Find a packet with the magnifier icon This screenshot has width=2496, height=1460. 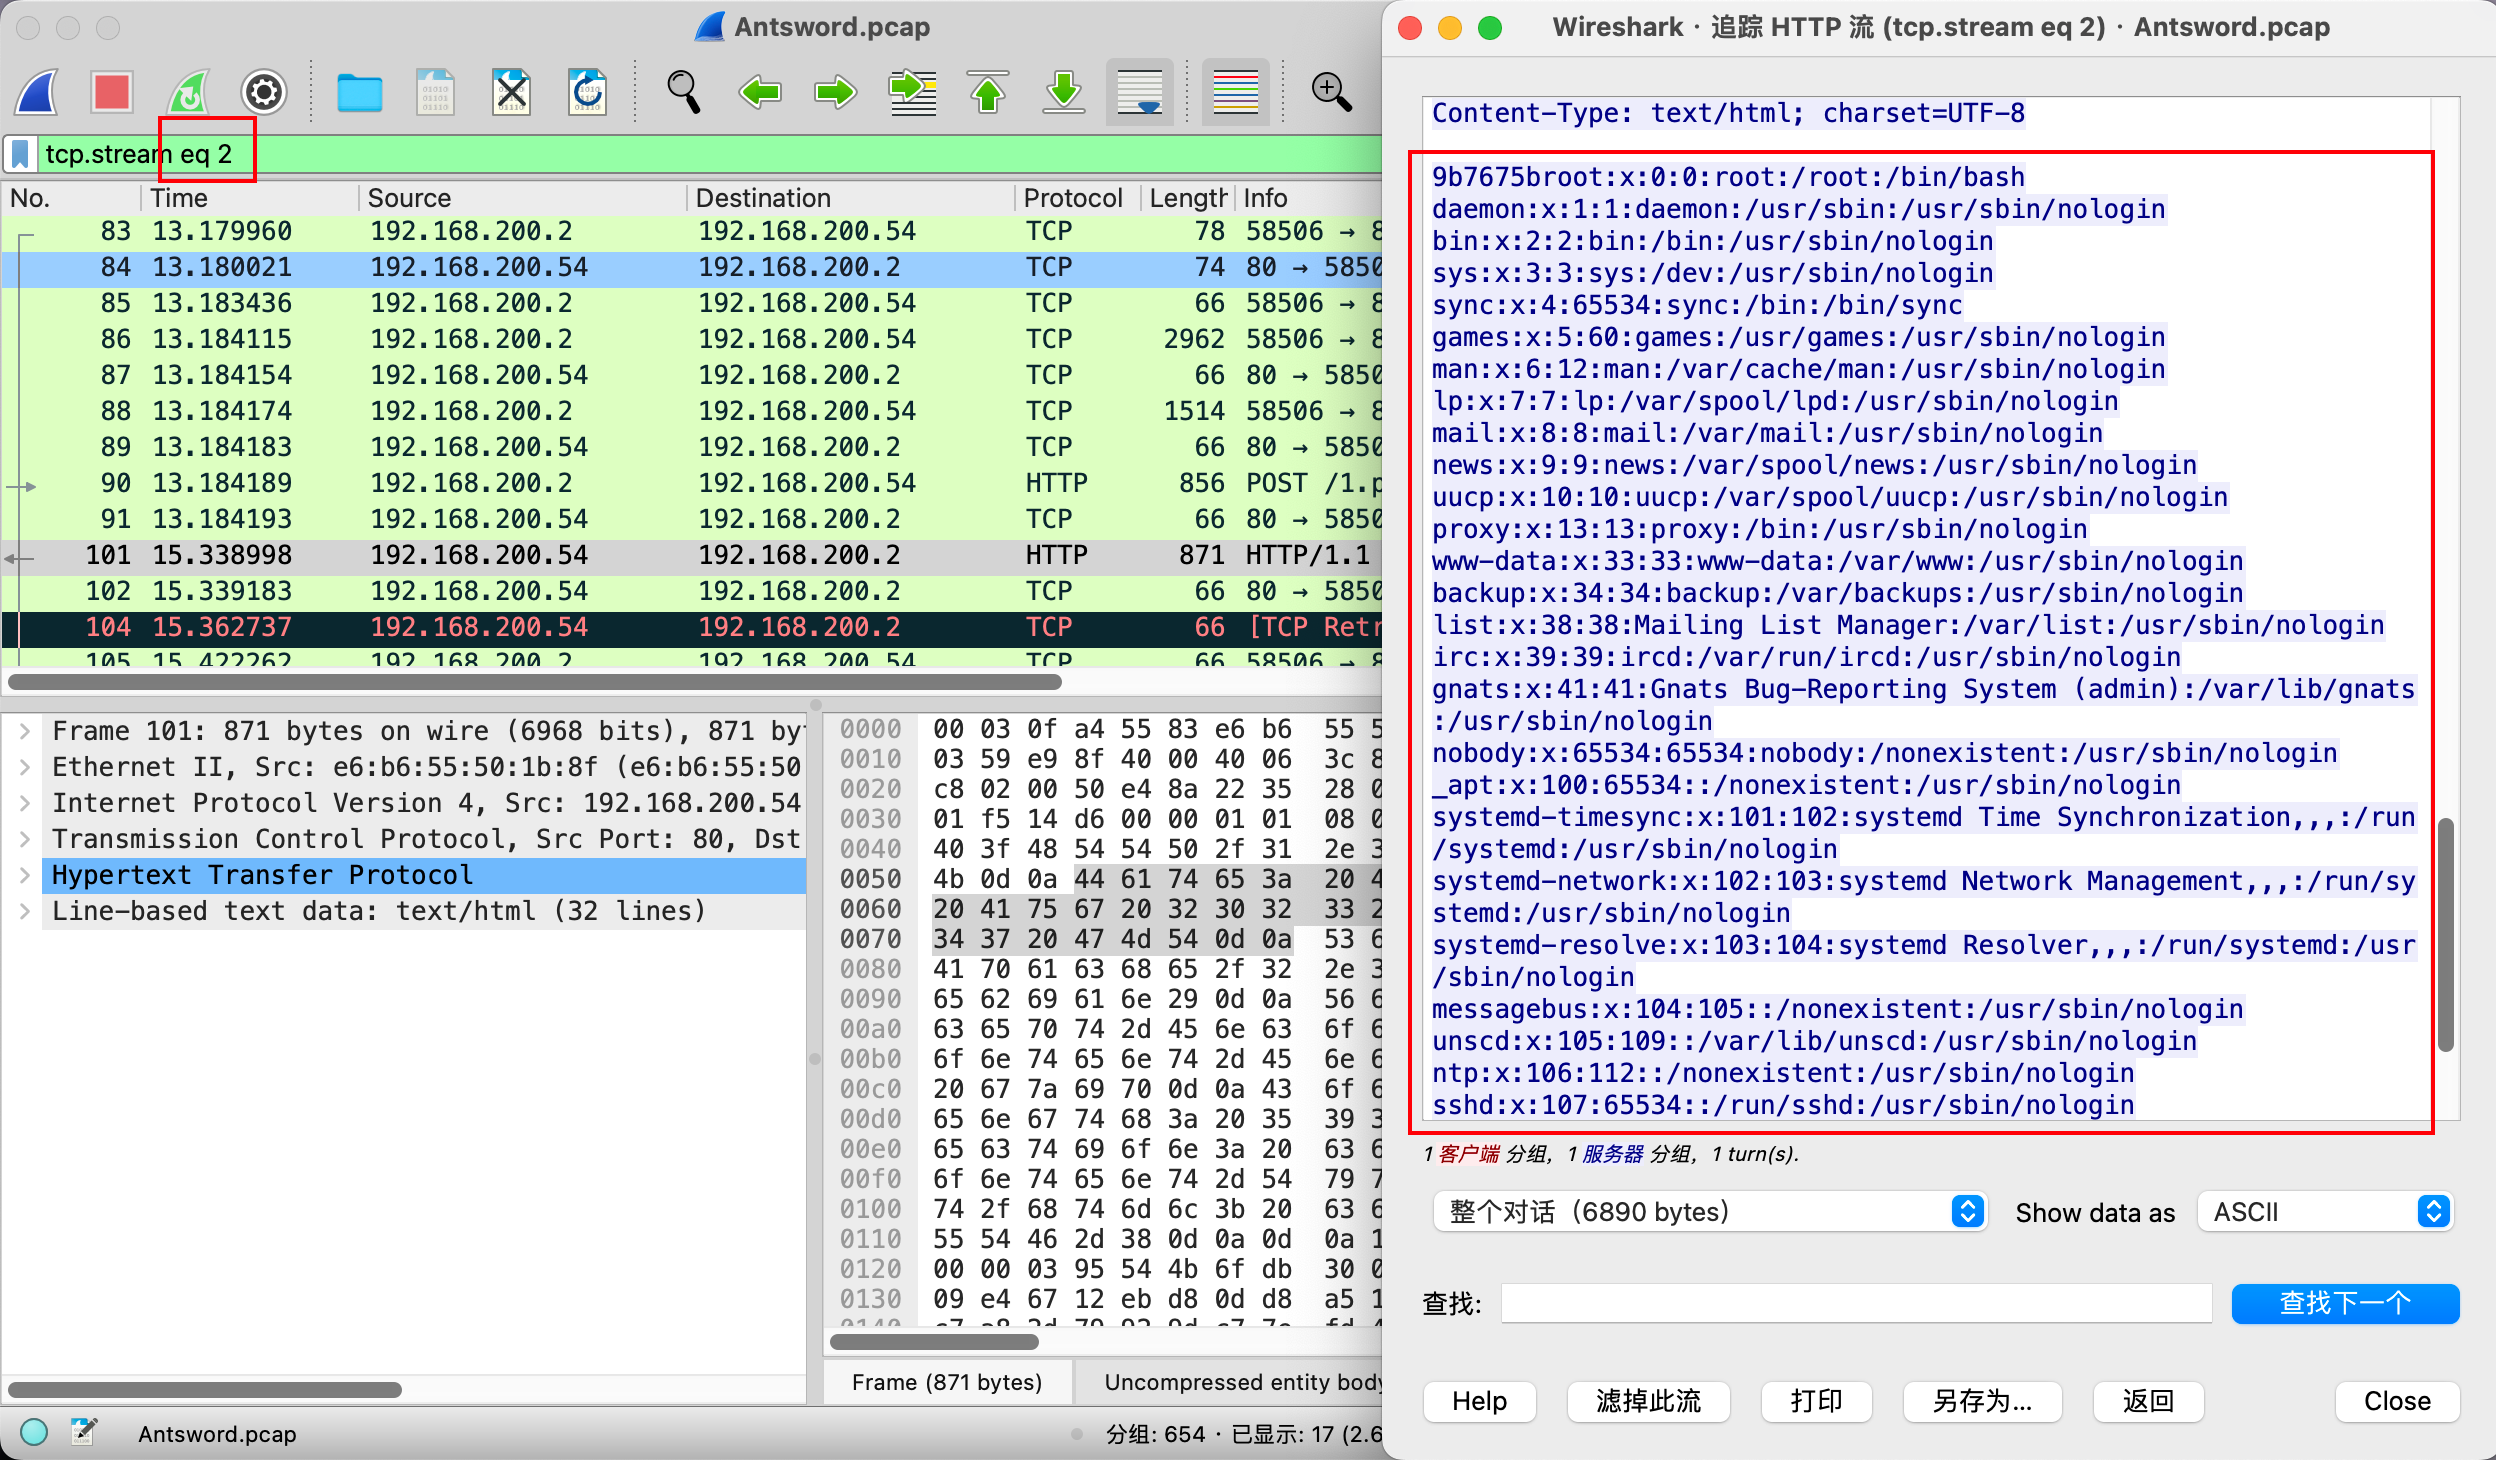point(684,93)
